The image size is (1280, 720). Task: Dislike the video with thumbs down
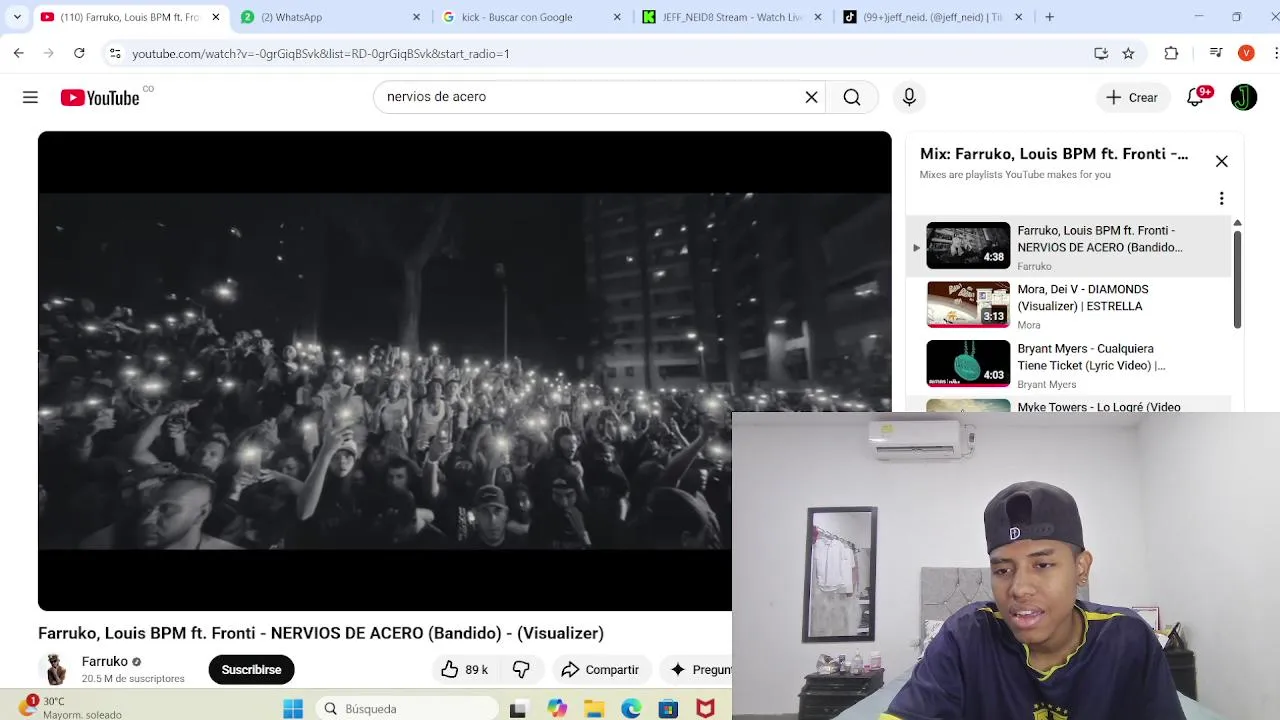(521, 669)
